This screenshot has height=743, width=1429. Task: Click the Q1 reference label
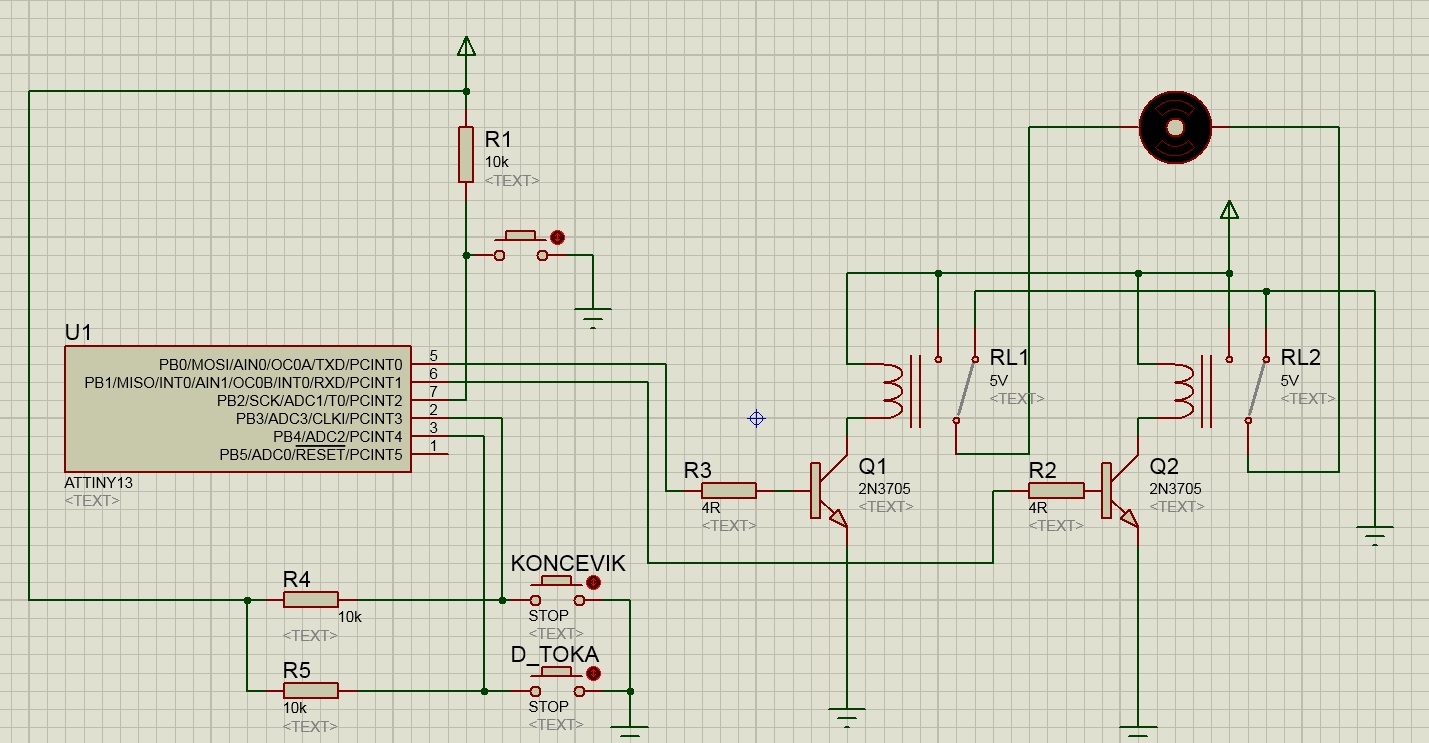(x=873, y=466)
